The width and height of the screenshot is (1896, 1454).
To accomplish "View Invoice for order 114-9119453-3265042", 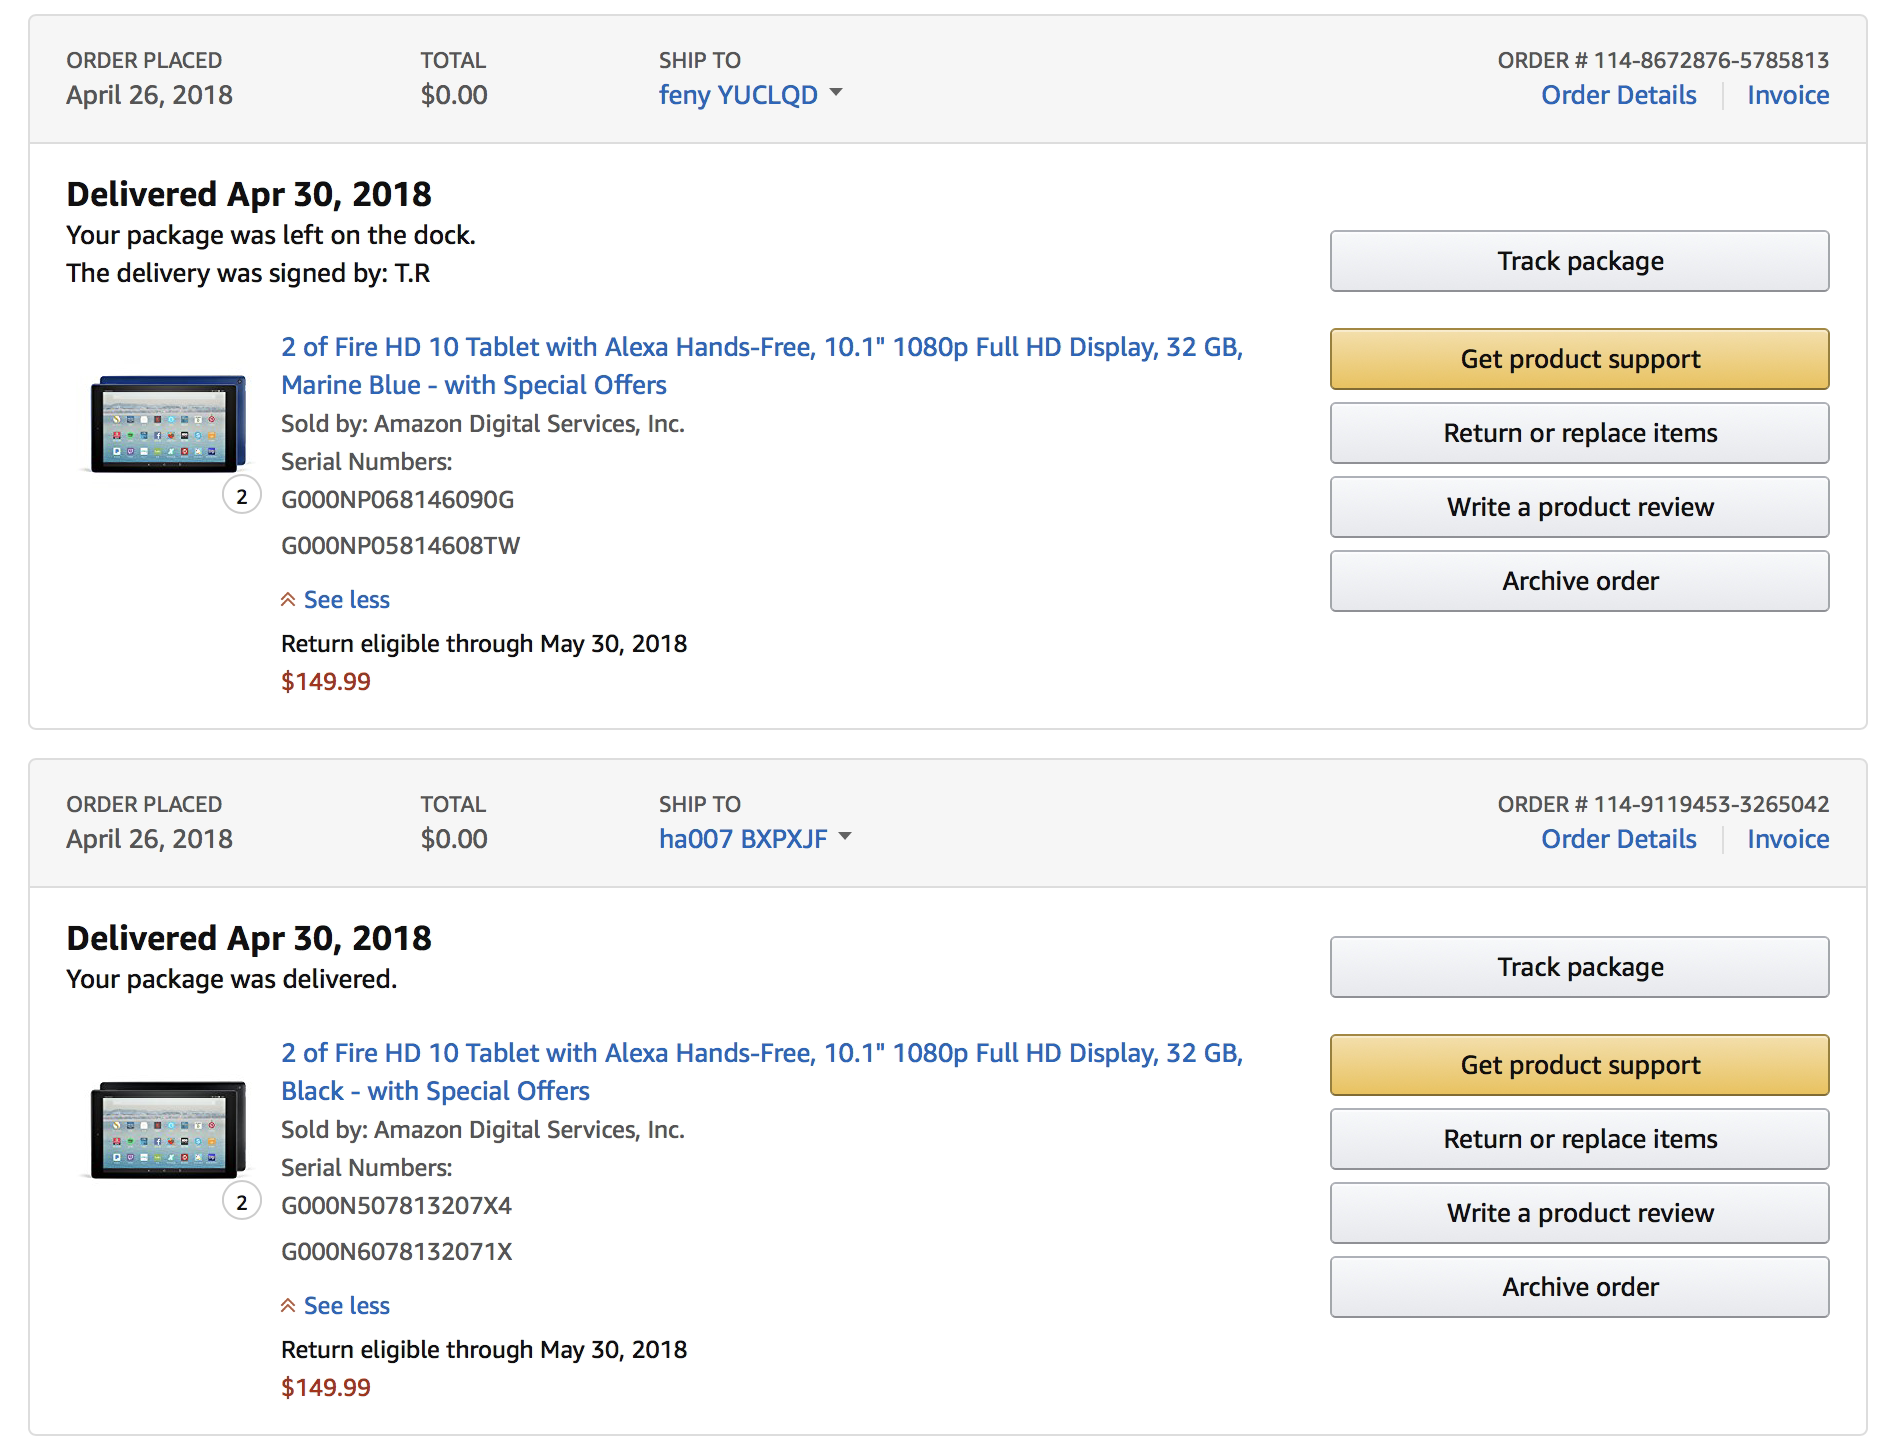I will pos(1788,839).
